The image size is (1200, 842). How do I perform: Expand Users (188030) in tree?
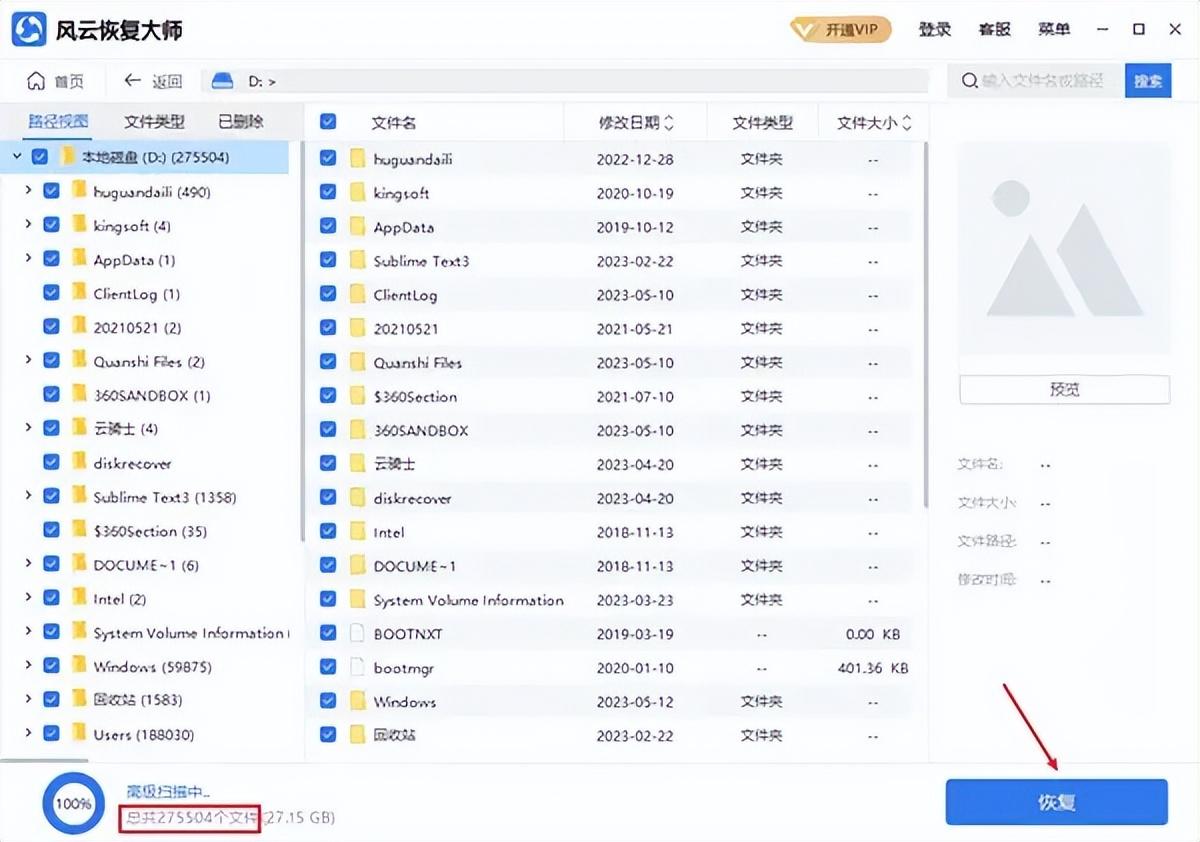click(x=28, y=734)
